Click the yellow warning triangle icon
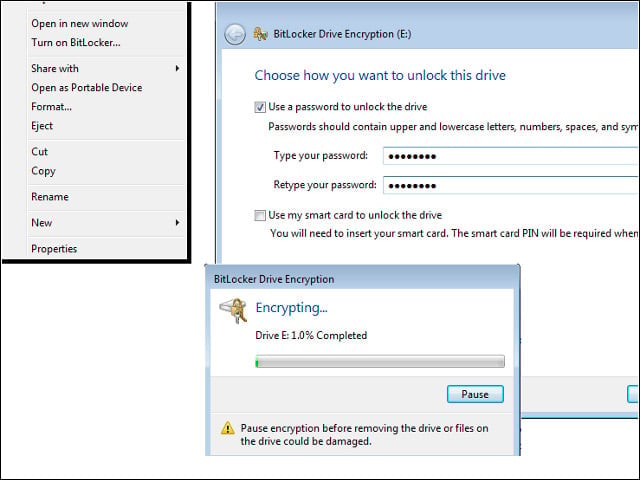 click(x=227, y=428)
